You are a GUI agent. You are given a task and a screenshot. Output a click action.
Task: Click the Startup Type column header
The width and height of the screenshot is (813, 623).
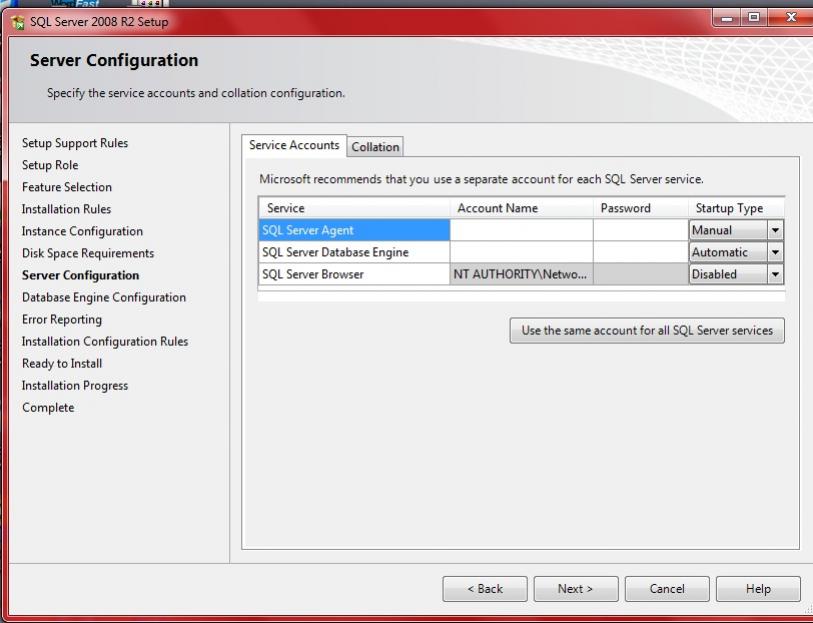[736, 208]
